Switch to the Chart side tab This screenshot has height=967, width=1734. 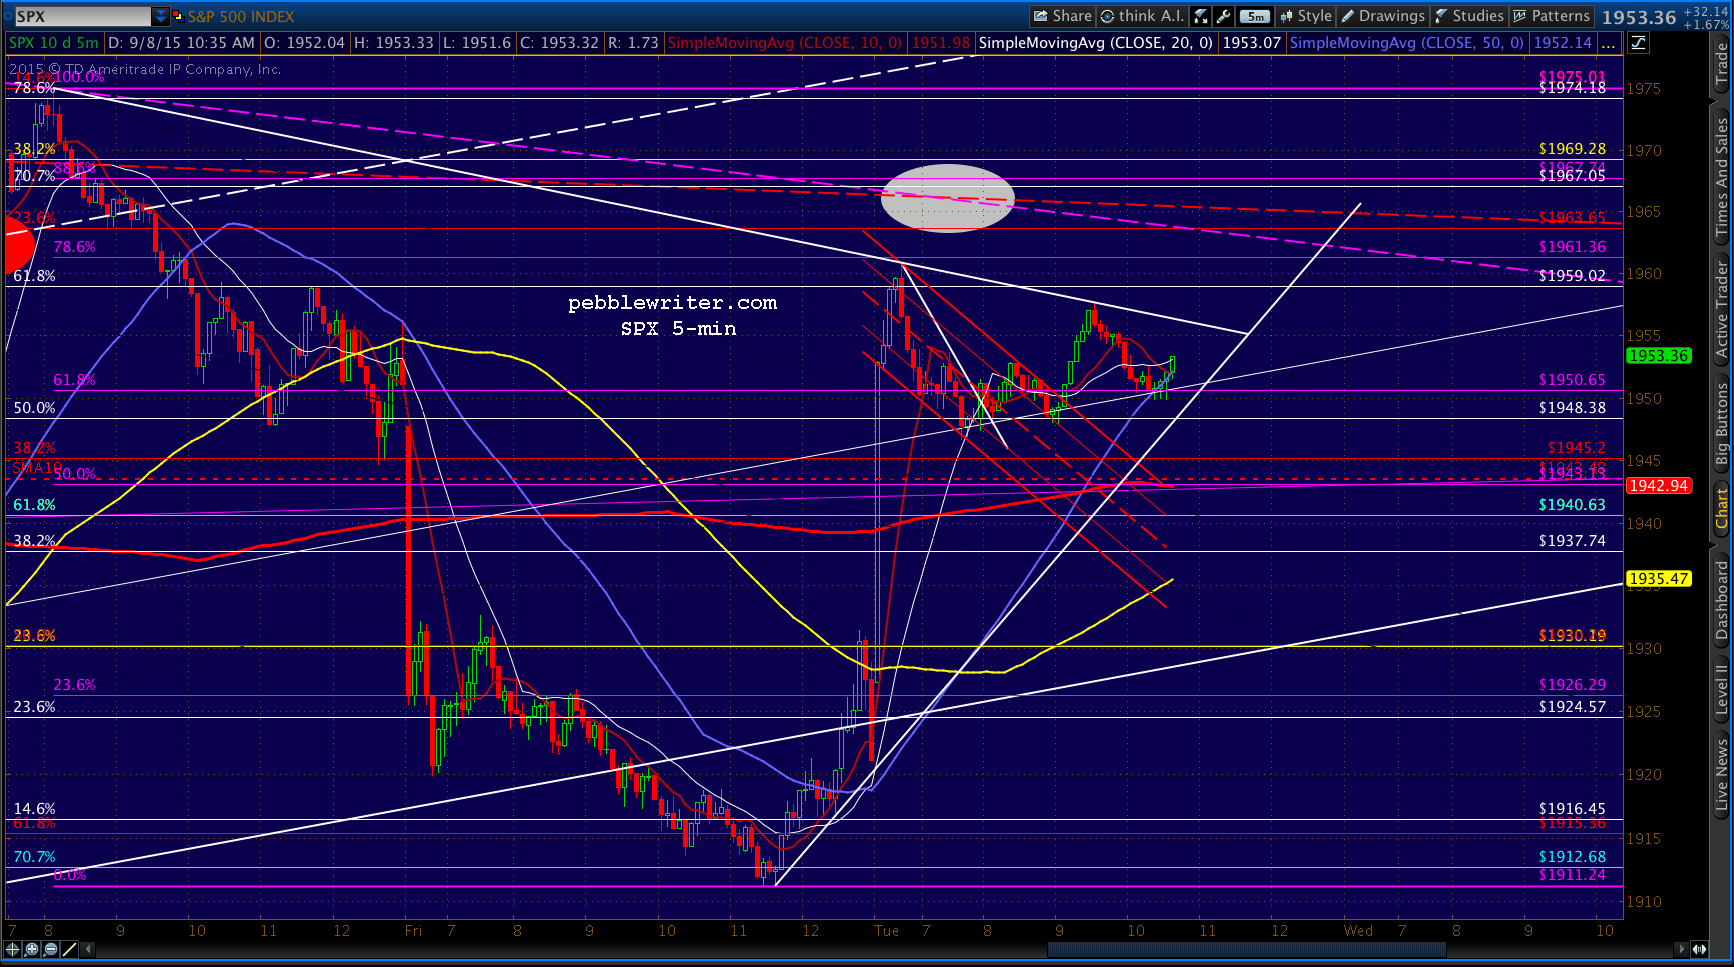click(1722, 508)
